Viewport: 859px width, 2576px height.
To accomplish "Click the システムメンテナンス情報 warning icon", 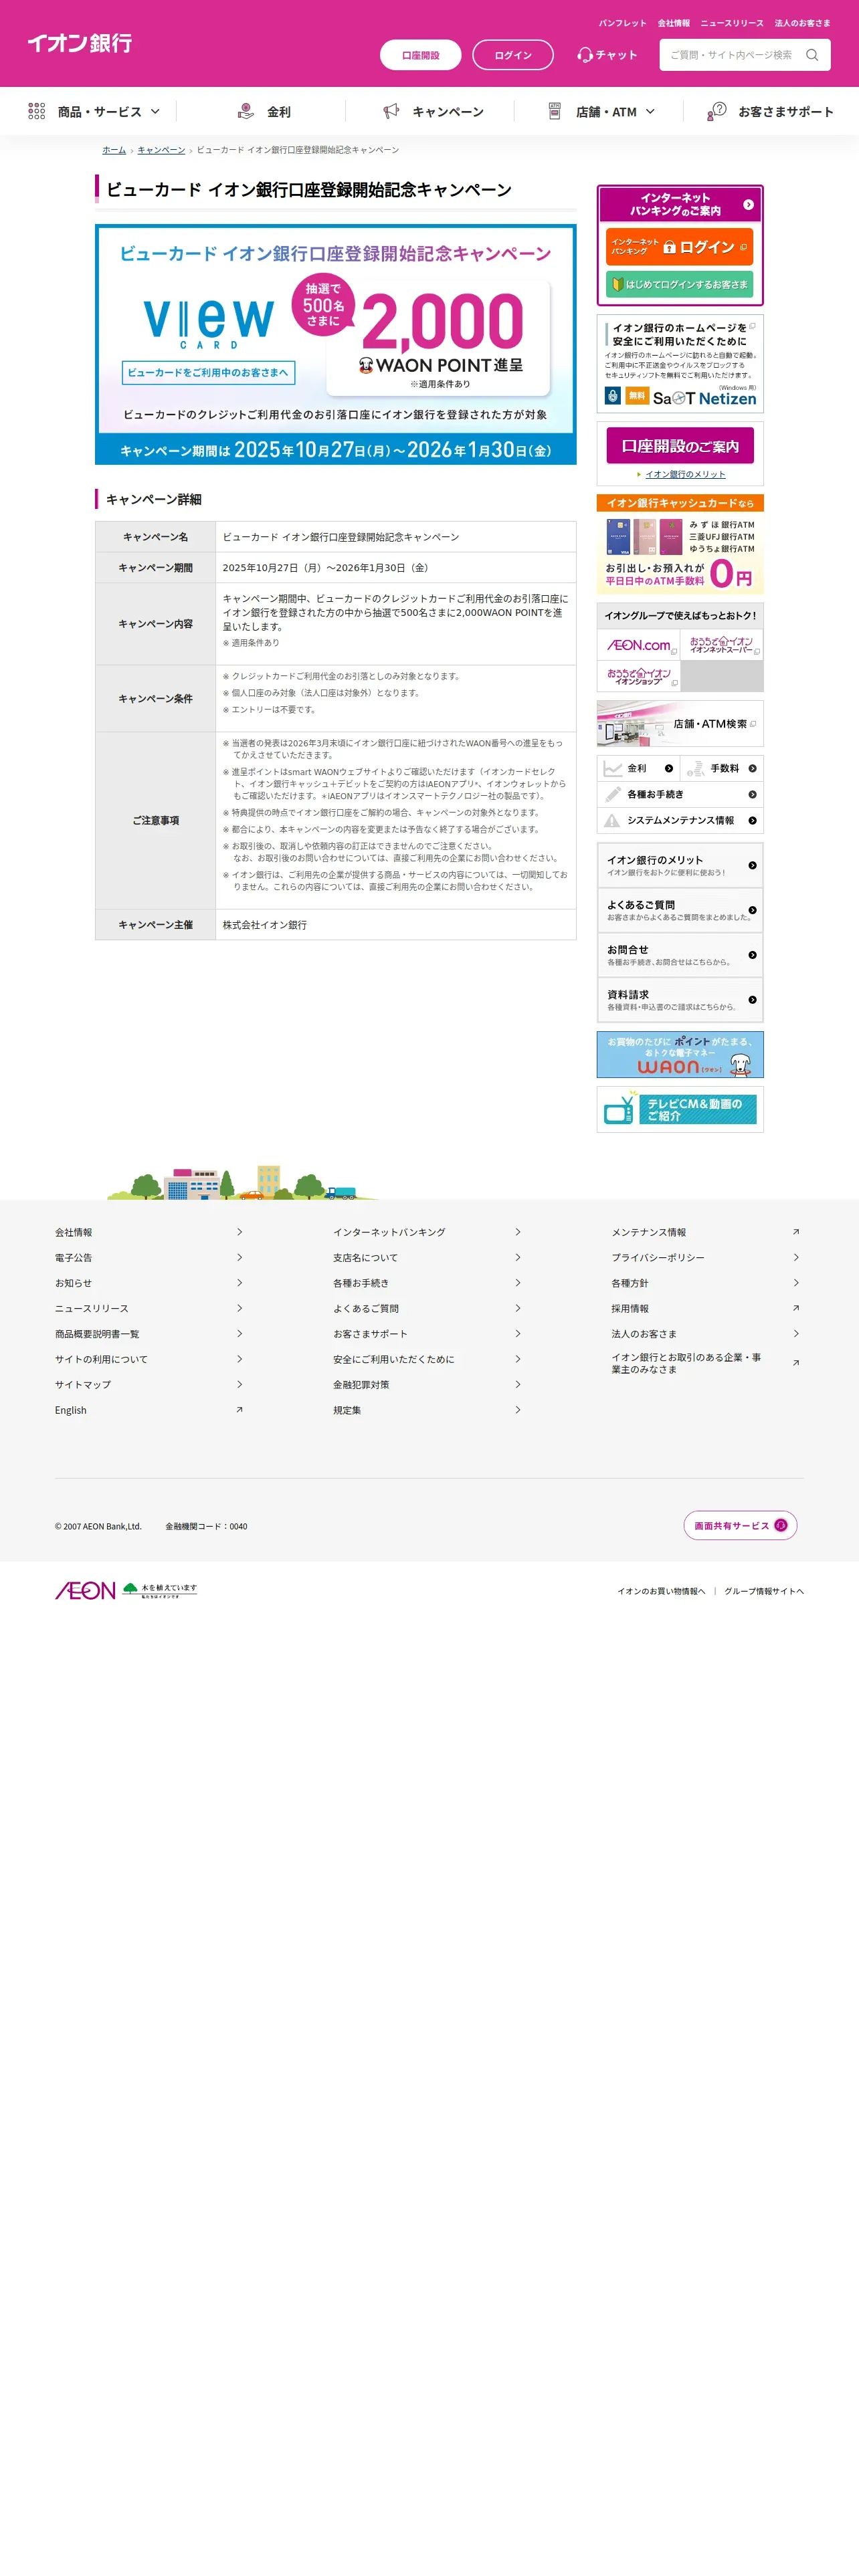I will pyautogui.click(x=612, y=820).
